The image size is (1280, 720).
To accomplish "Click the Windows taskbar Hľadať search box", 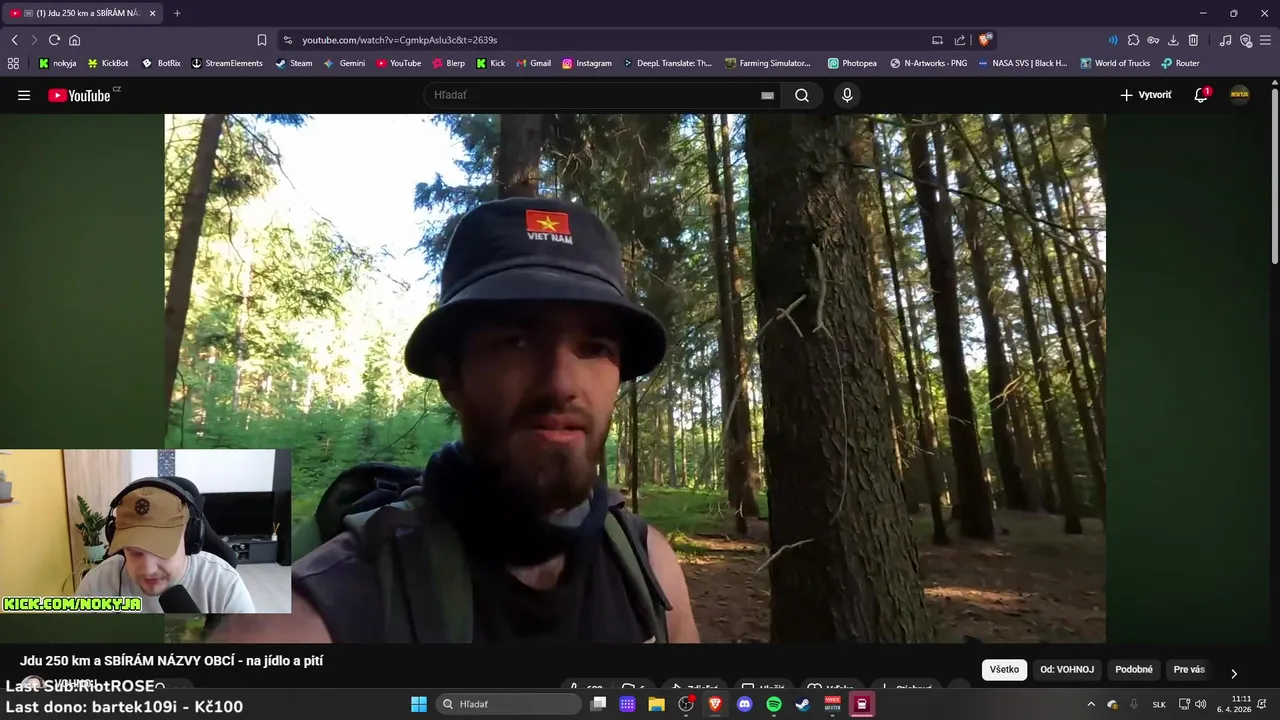I will point(509,704).
